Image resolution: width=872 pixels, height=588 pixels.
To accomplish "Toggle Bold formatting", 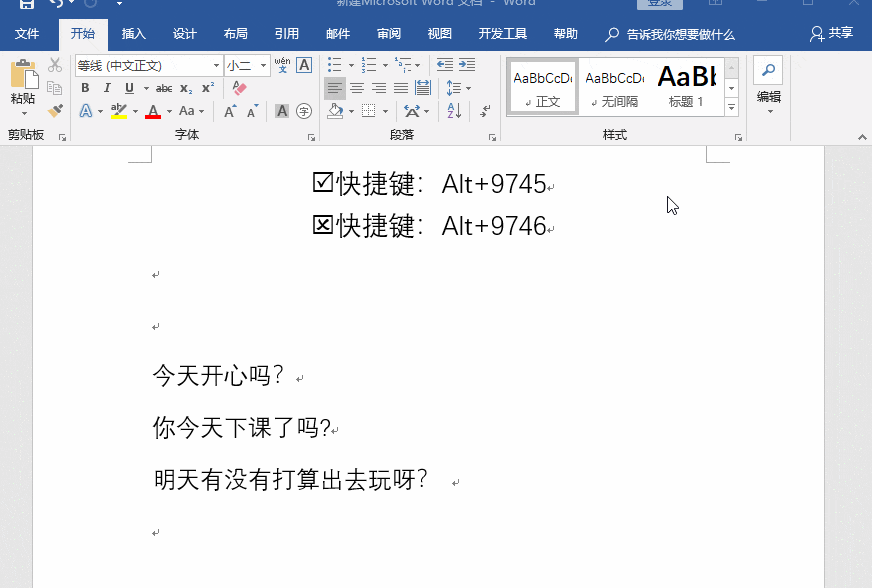I will (85, 88).
